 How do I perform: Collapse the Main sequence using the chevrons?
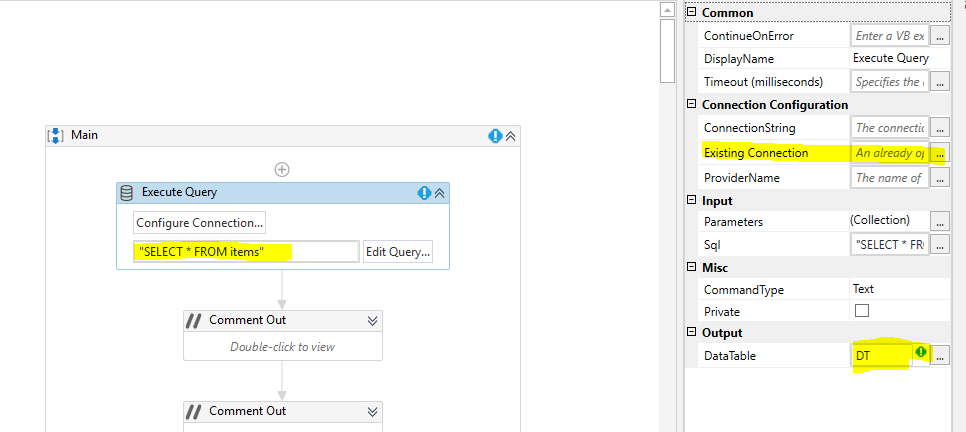[x=510, y=136]
